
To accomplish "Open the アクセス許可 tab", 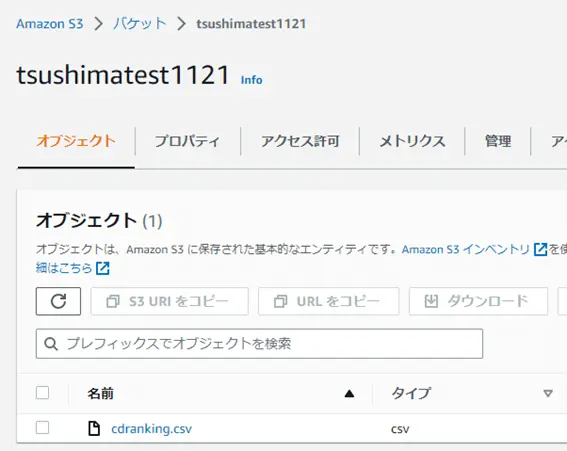I will tap(300, 141).
